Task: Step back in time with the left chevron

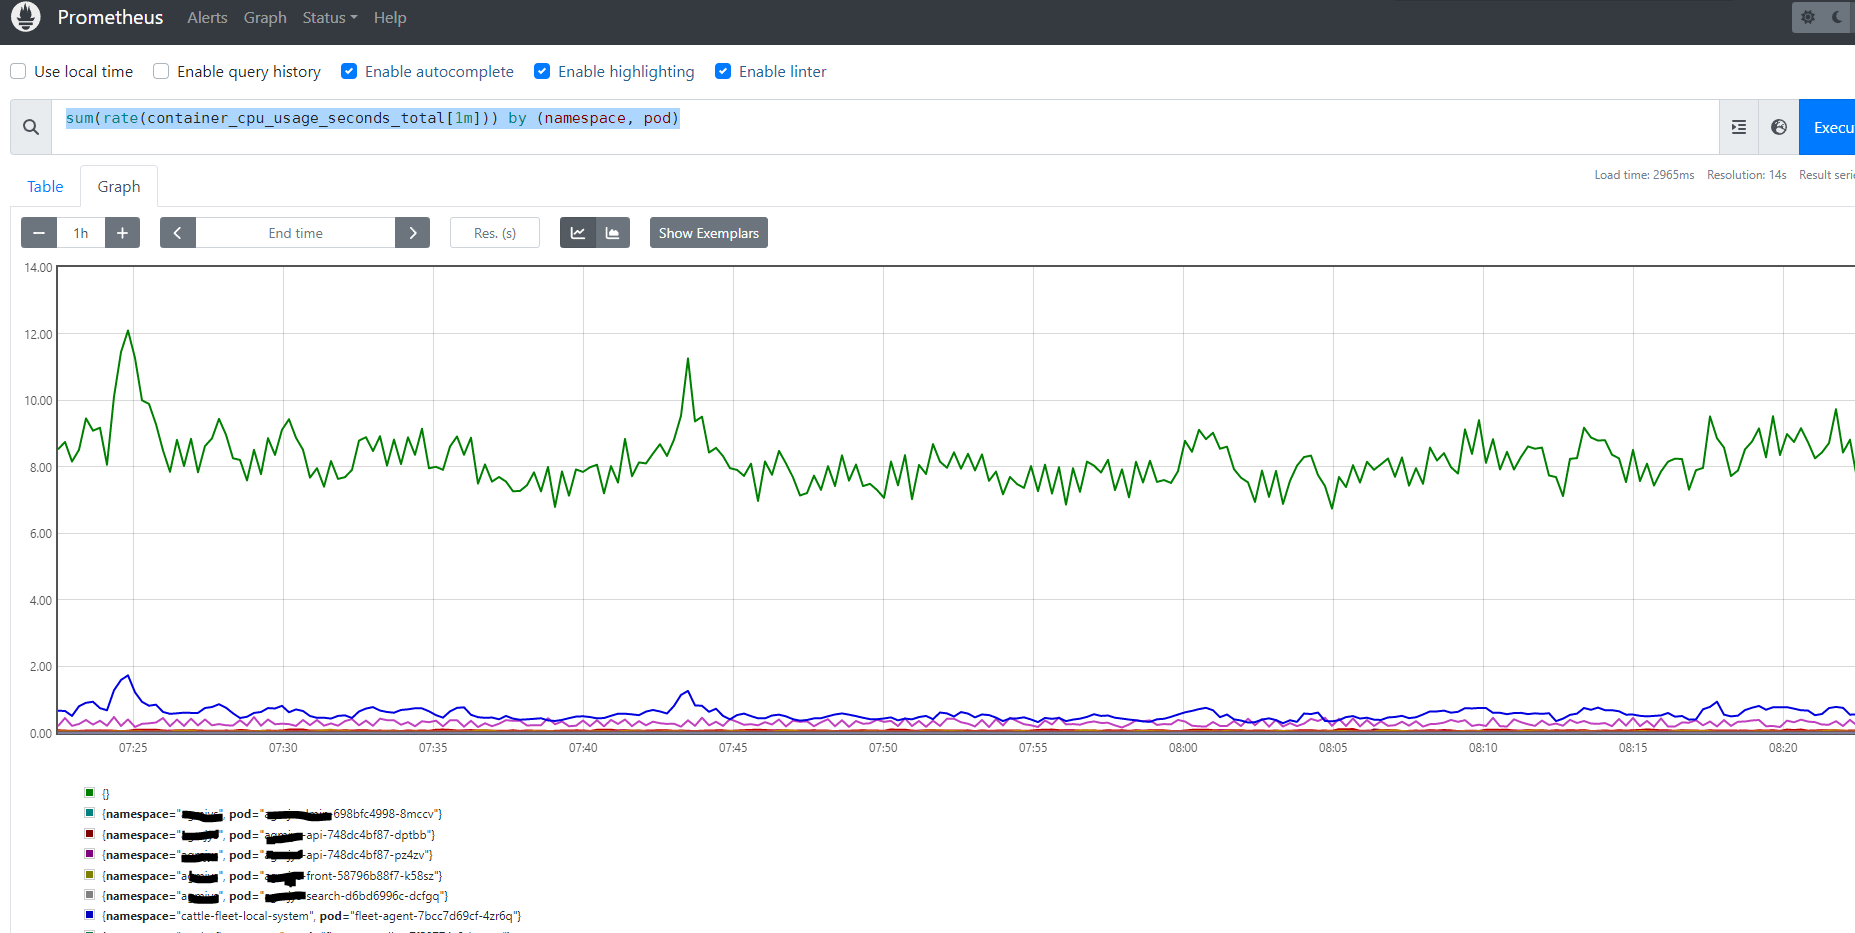Action: (x=177, y=232)
